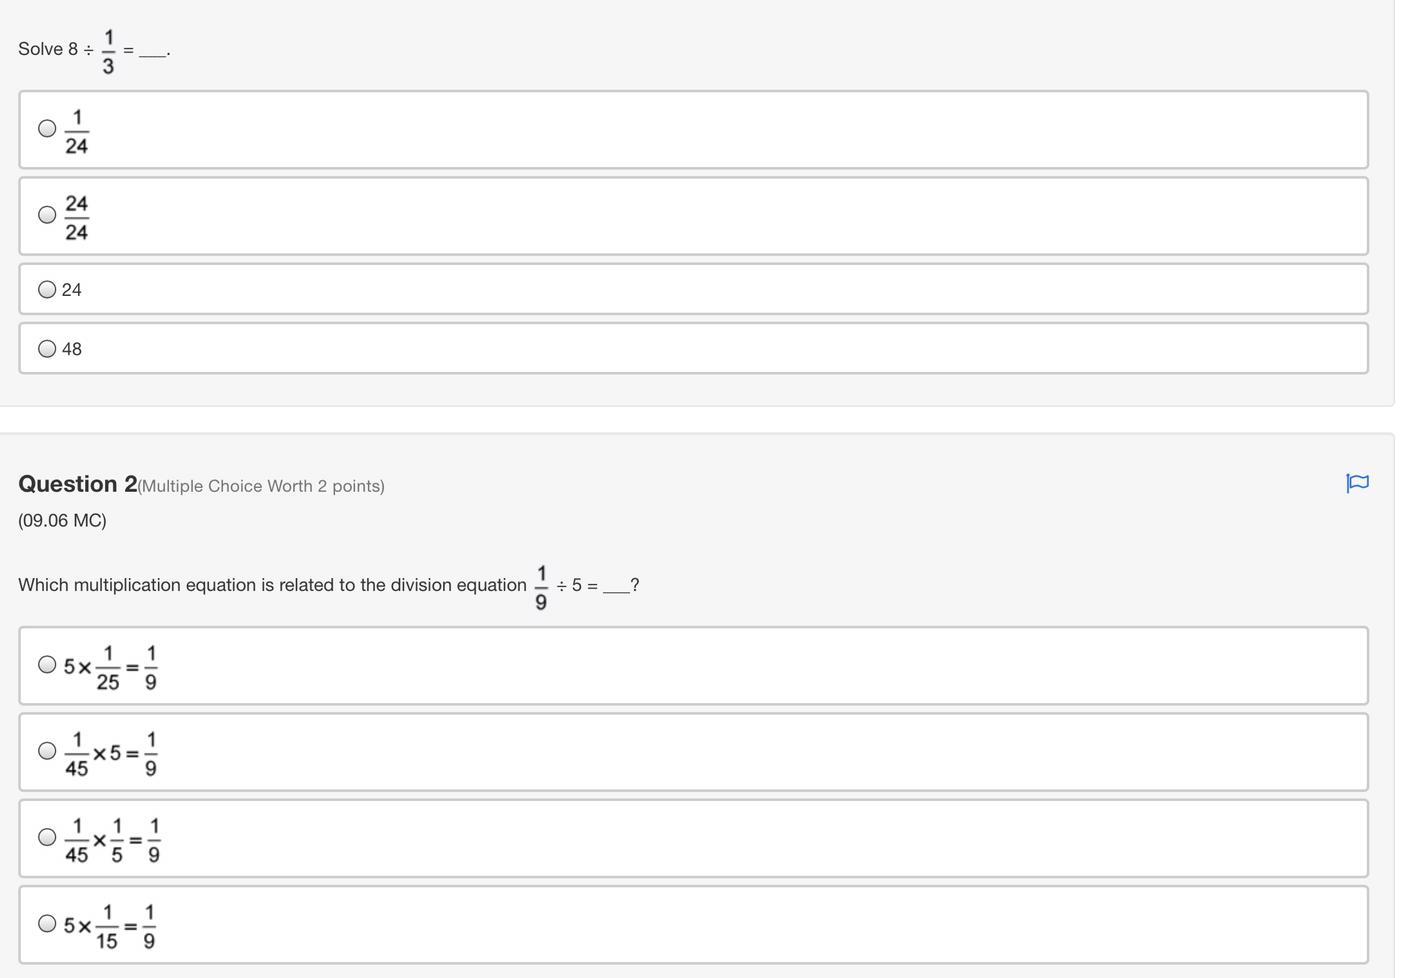This screenshot has height=978, width=1422.
Task: Pick radio option 5 × 1/15 = 1/9
Action: 47,923
